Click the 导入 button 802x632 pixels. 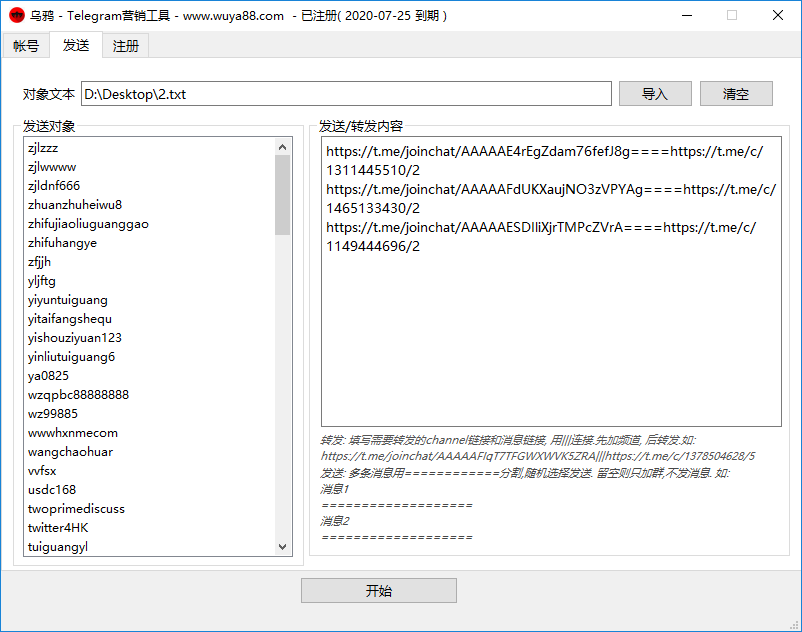pyautogui.click(x=655, y=94)
